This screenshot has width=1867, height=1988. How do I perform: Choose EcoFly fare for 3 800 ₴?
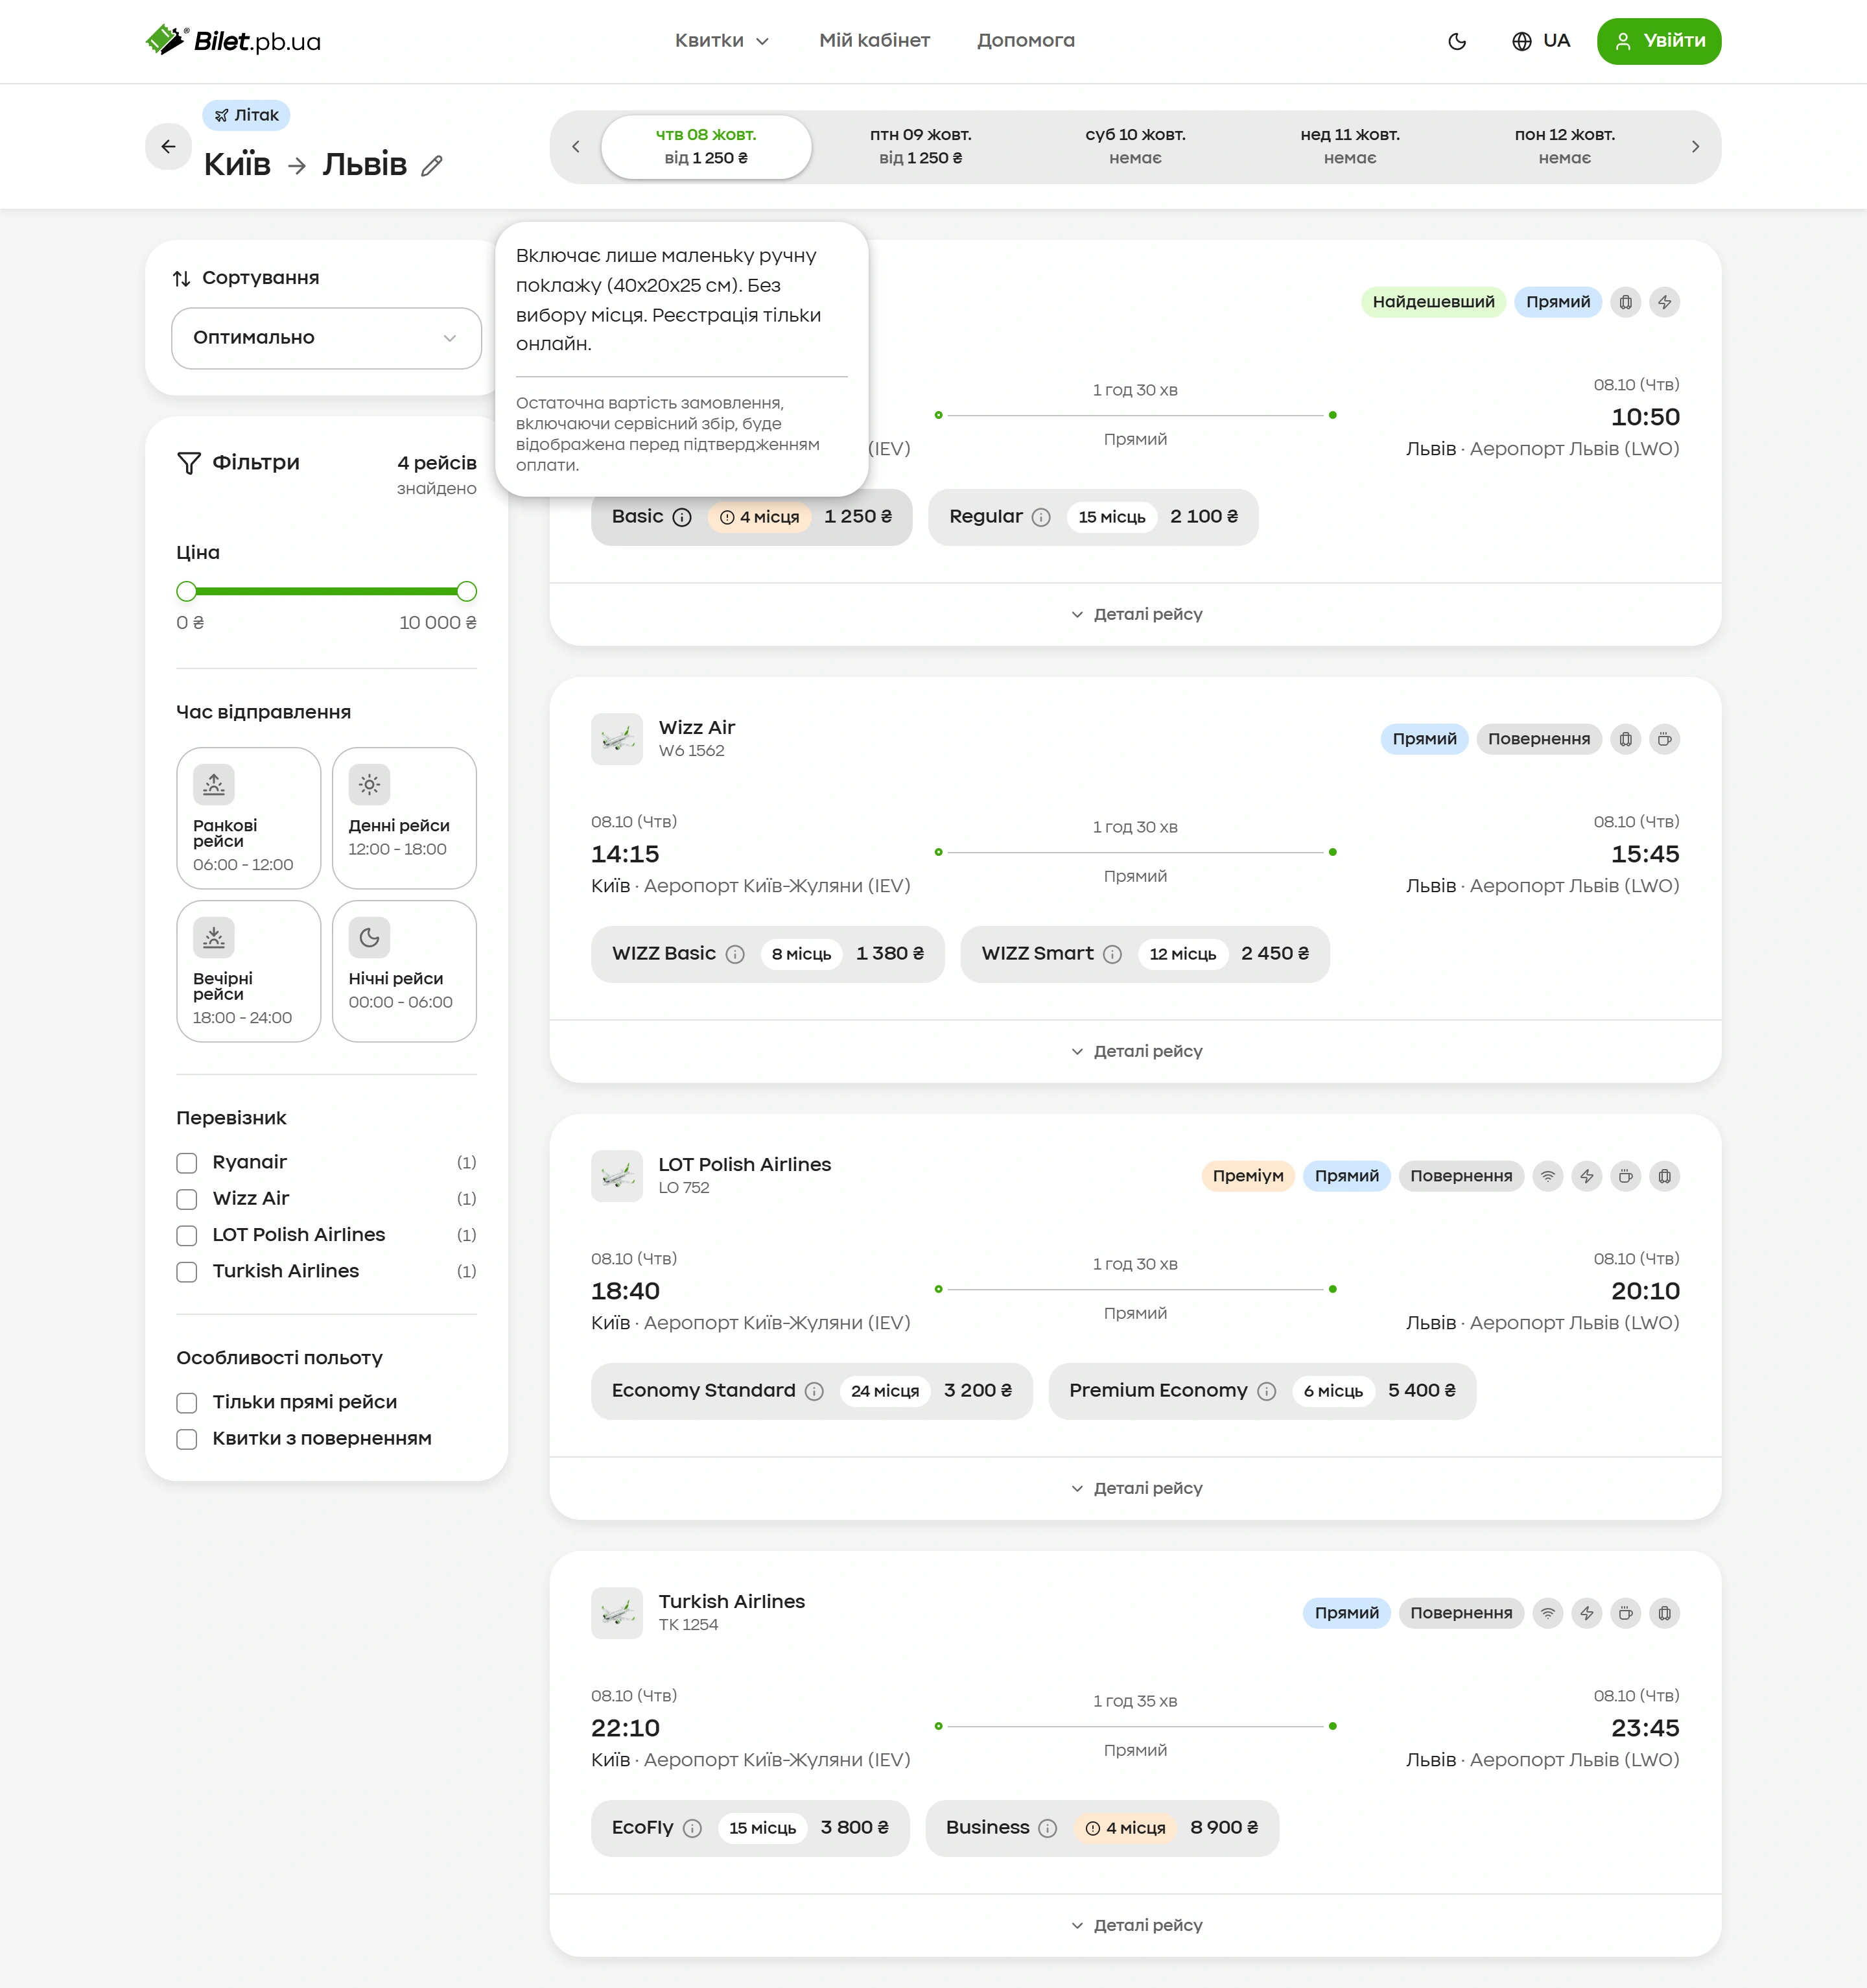(750, 1828)
